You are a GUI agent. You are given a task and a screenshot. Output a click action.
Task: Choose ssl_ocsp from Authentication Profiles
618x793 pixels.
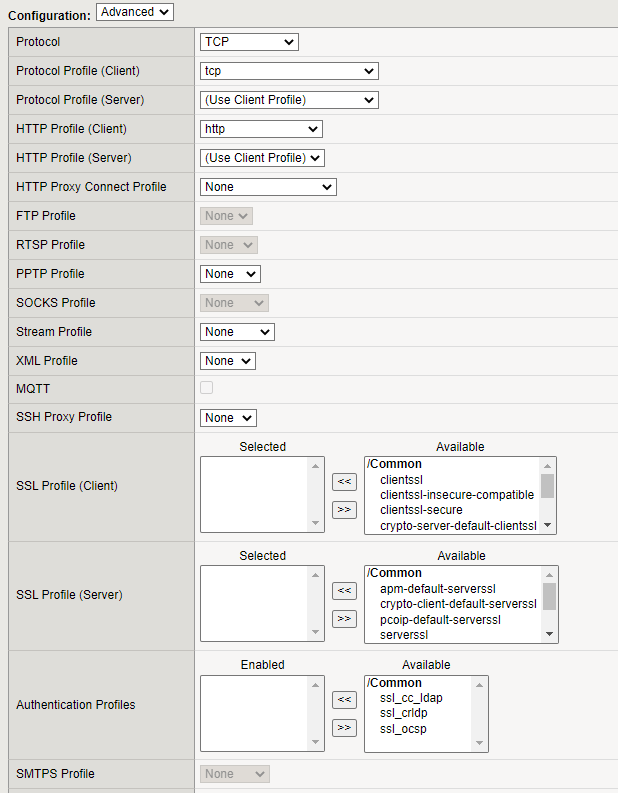(404, 729)
